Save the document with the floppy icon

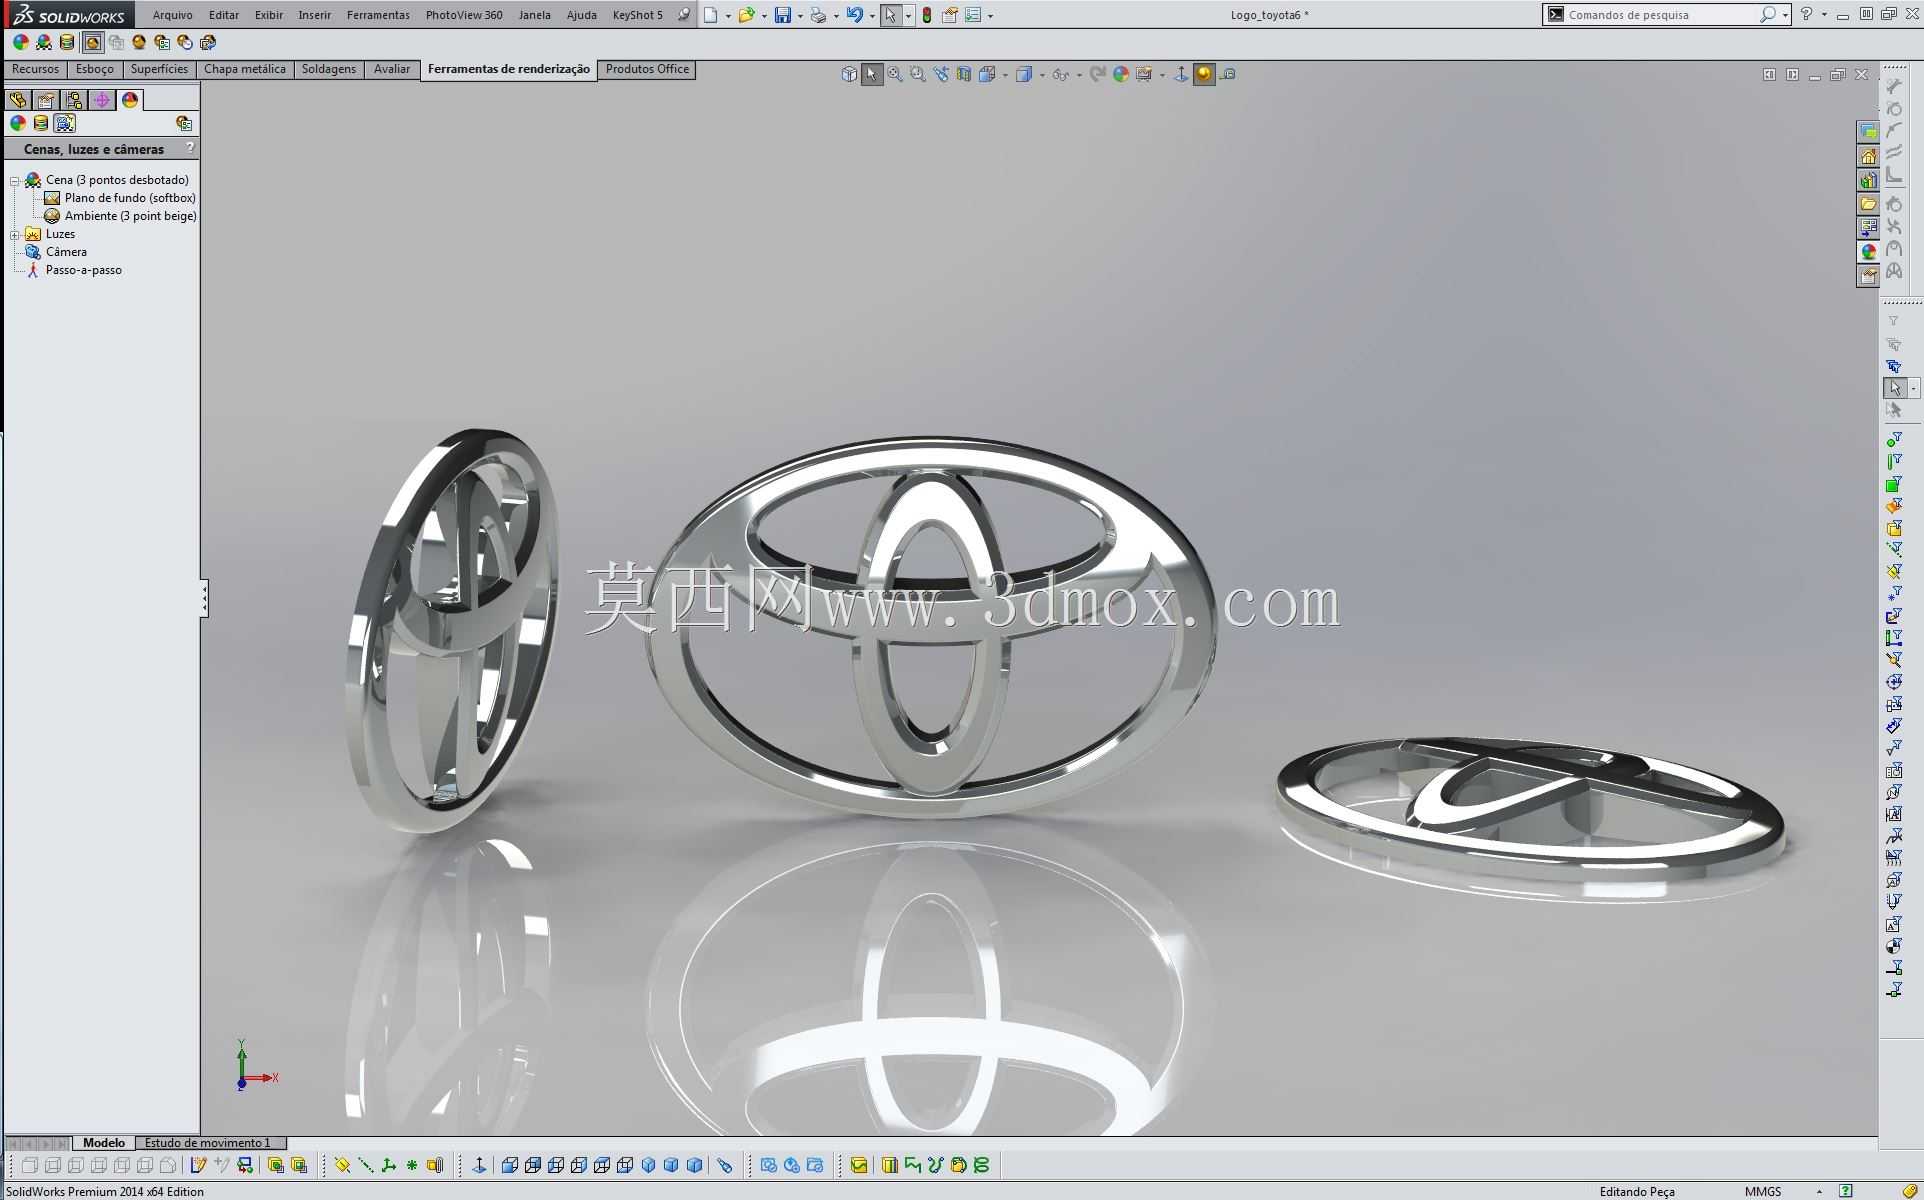pyautogui.click(x=783, y=15)
